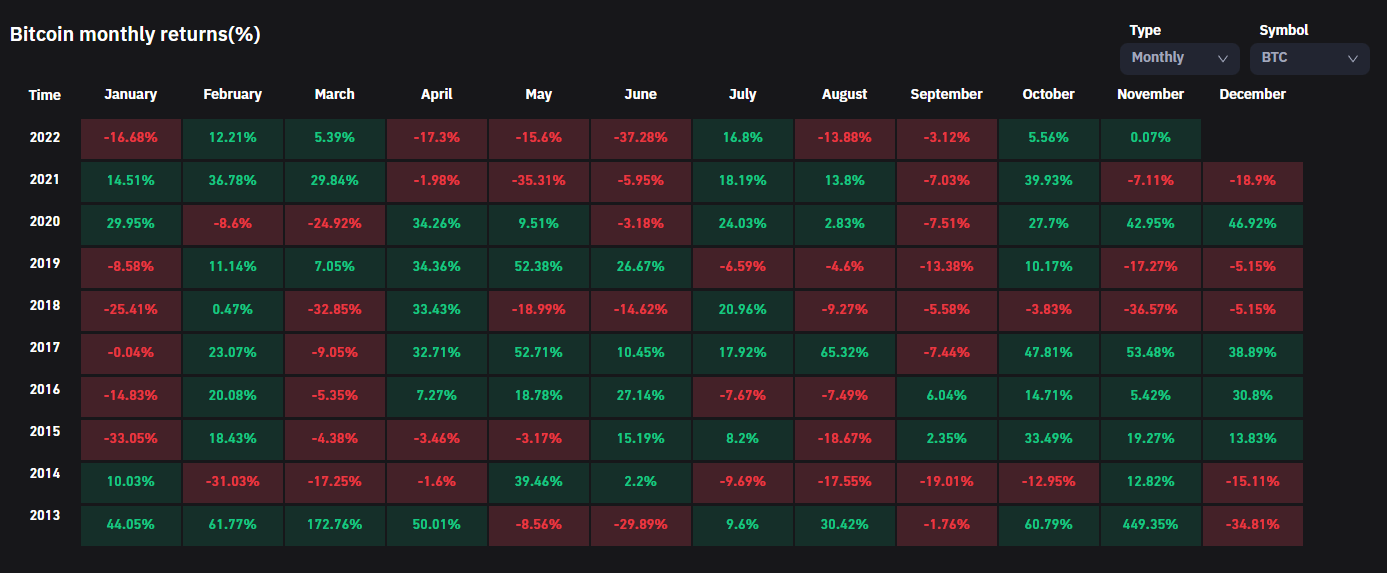1387x573 pixels.
Task: Click the Bitcoin monthly returns(%) title
Action: (135, 34)
